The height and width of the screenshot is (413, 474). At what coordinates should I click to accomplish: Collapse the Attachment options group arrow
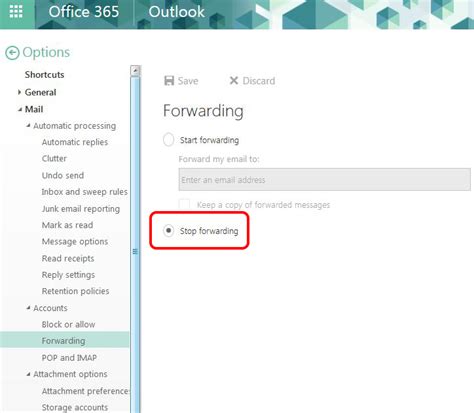pos(28,374)
